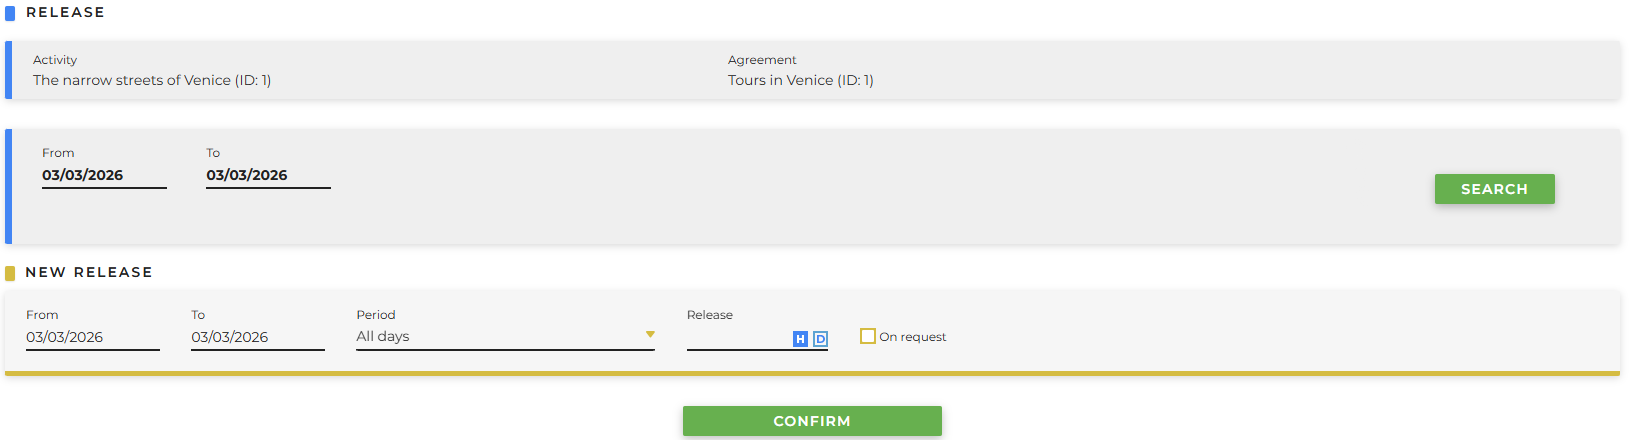Edit the New Release To date

click(257, 337)
